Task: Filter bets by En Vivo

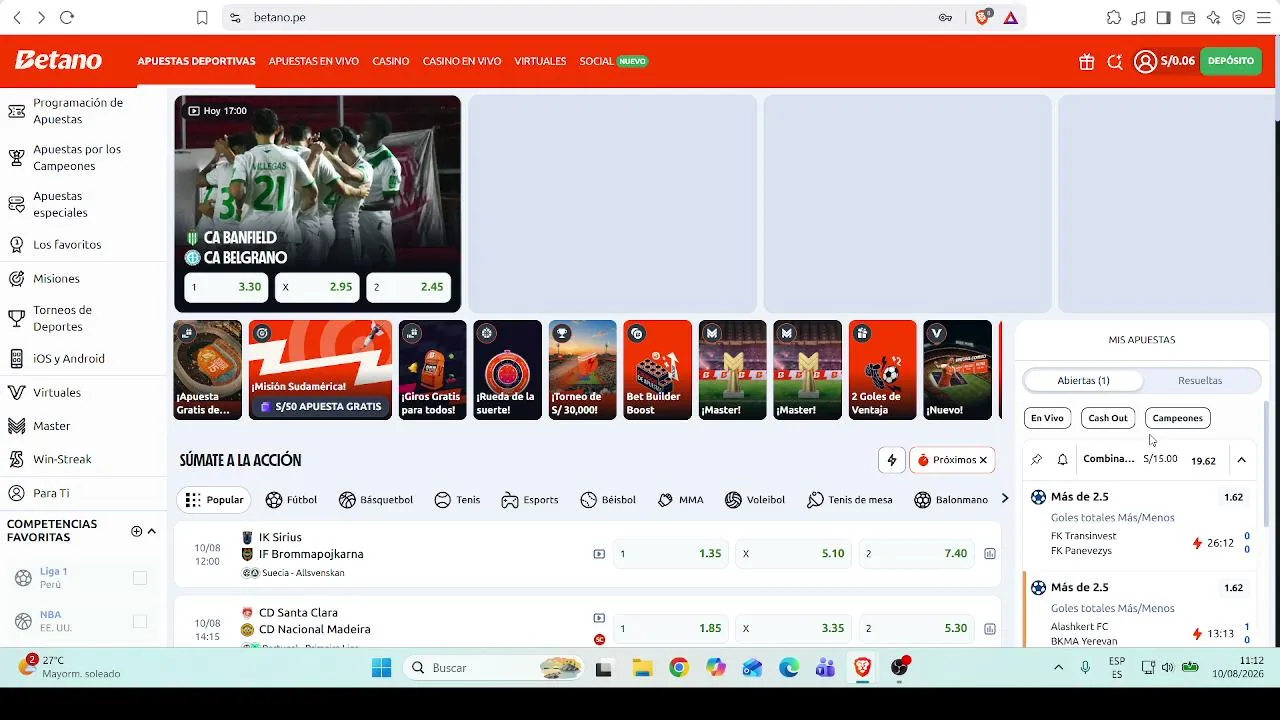Action: (x=1047, y=418)
